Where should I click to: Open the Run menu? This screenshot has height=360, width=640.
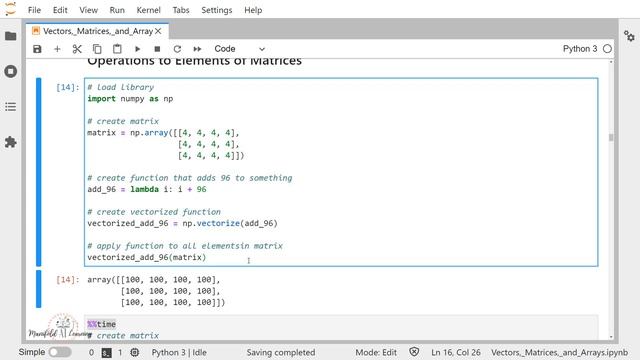point(117,10)
